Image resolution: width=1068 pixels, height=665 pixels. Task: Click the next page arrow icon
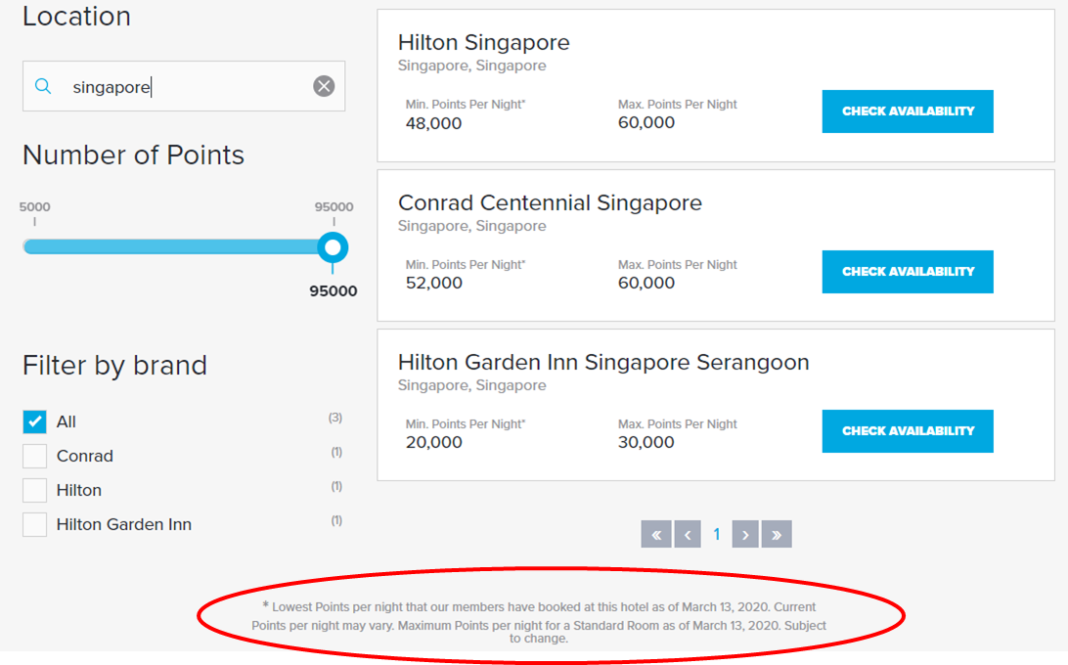click(x=745, y=534)
